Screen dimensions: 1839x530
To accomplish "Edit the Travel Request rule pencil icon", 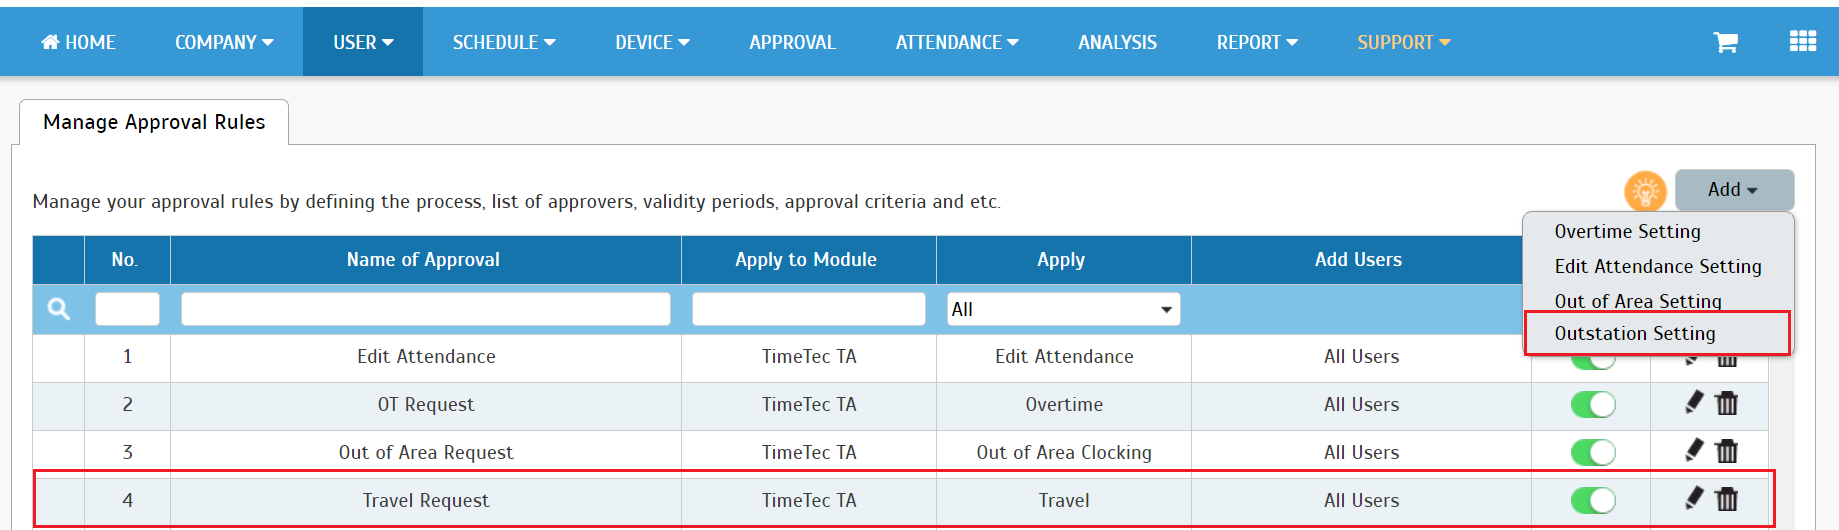I will pos(1693,498).
